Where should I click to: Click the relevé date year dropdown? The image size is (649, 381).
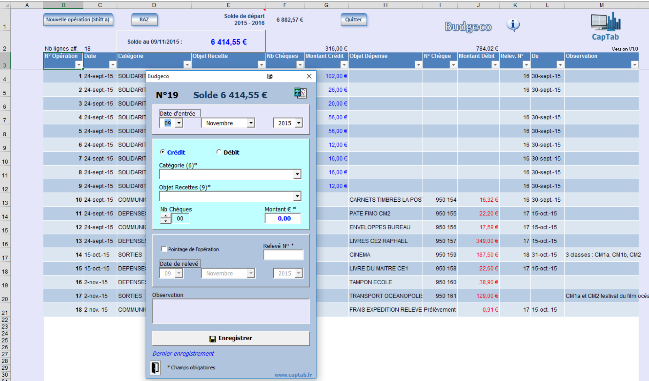point(298,273)
